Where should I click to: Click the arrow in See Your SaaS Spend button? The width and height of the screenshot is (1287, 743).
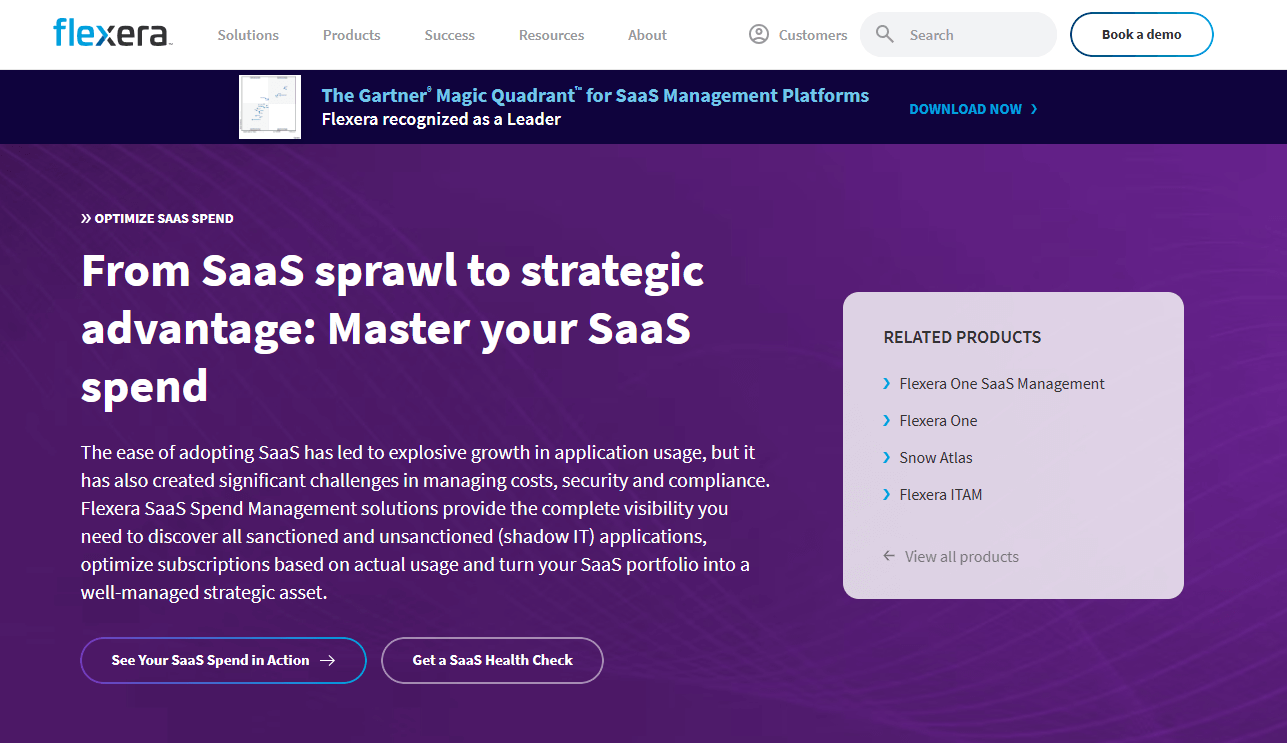point(327,661)
